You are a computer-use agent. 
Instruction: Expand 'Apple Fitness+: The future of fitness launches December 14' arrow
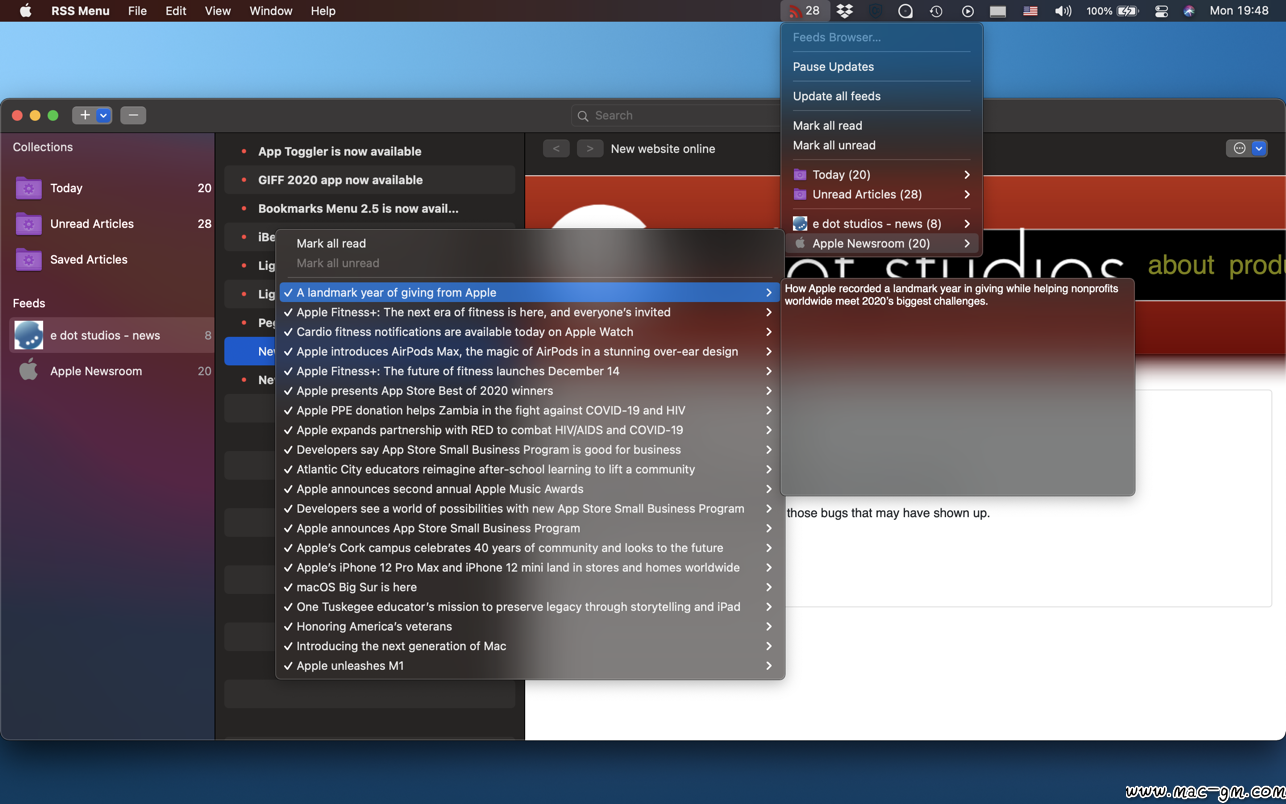pos(768,371)
